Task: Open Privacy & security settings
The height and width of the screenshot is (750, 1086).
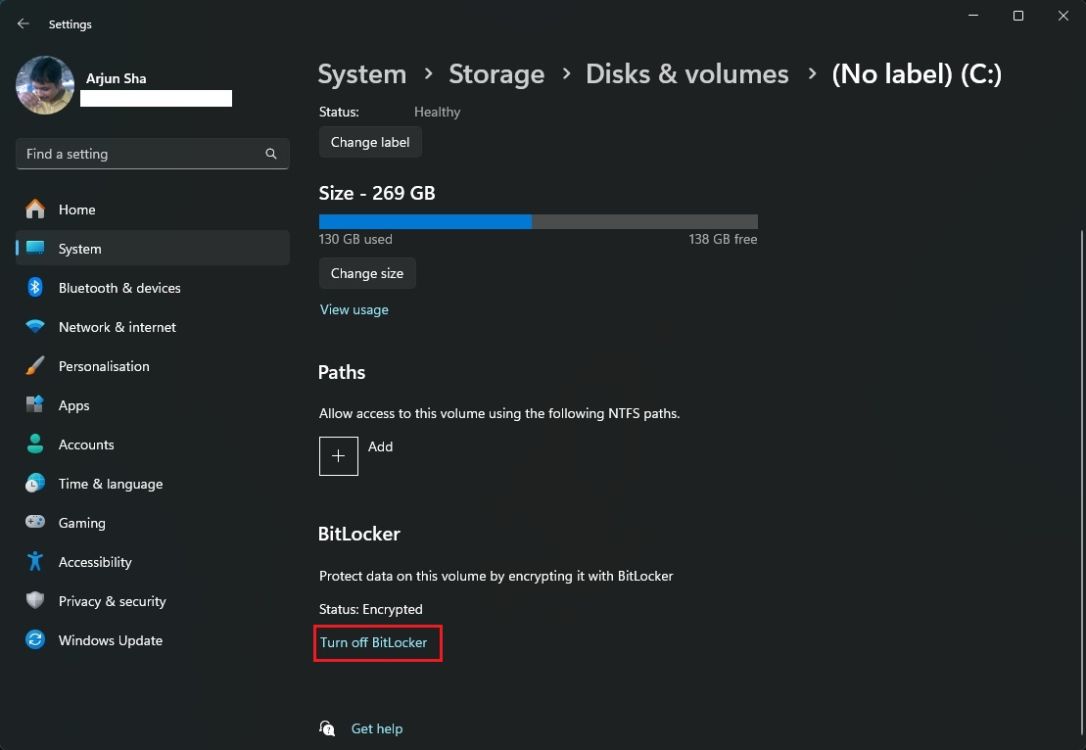Action: 112,601
